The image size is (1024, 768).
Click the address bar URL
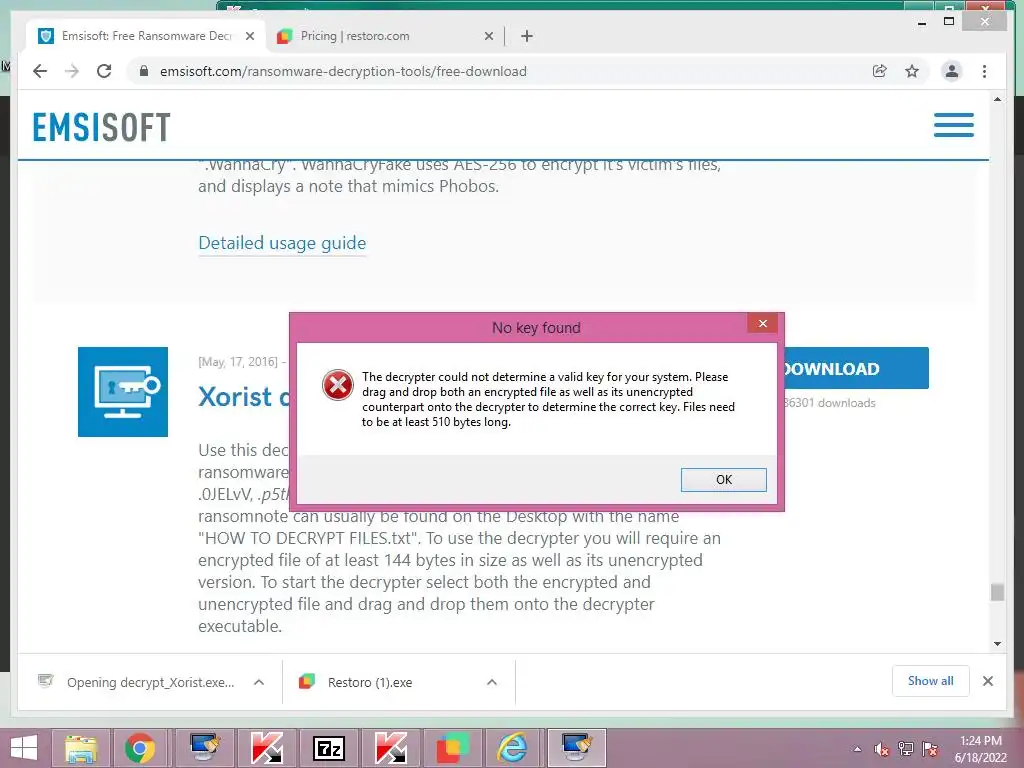(x=343, y=71)
